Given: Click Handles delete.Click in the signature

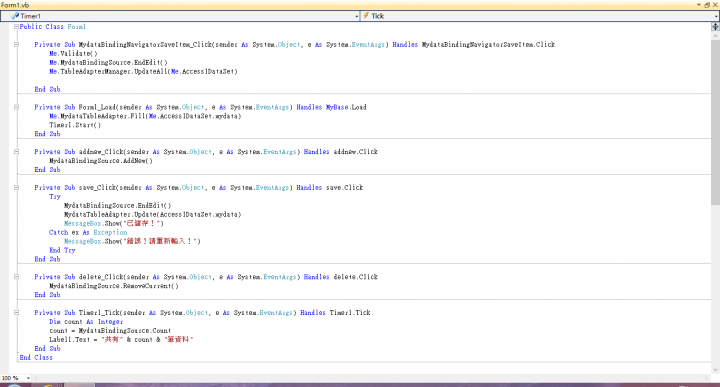Looking at the screenshot, I should pyautogui.click(x=341, y=277).
